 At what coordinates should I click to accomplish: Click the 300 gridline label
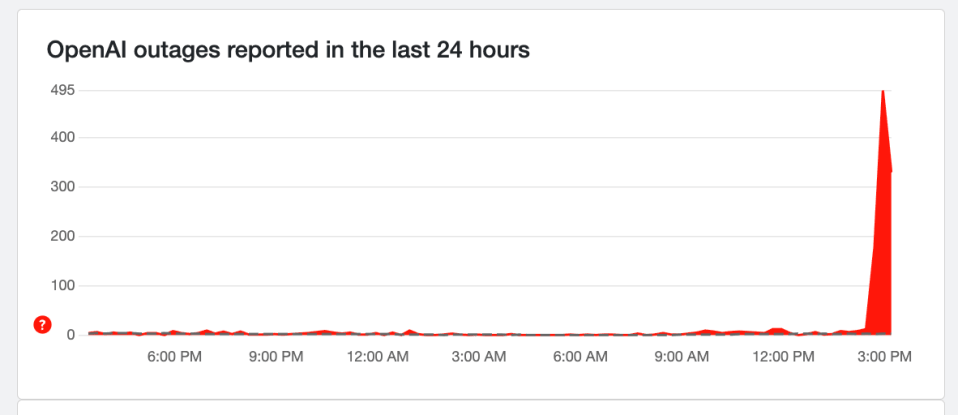point(62,187)
